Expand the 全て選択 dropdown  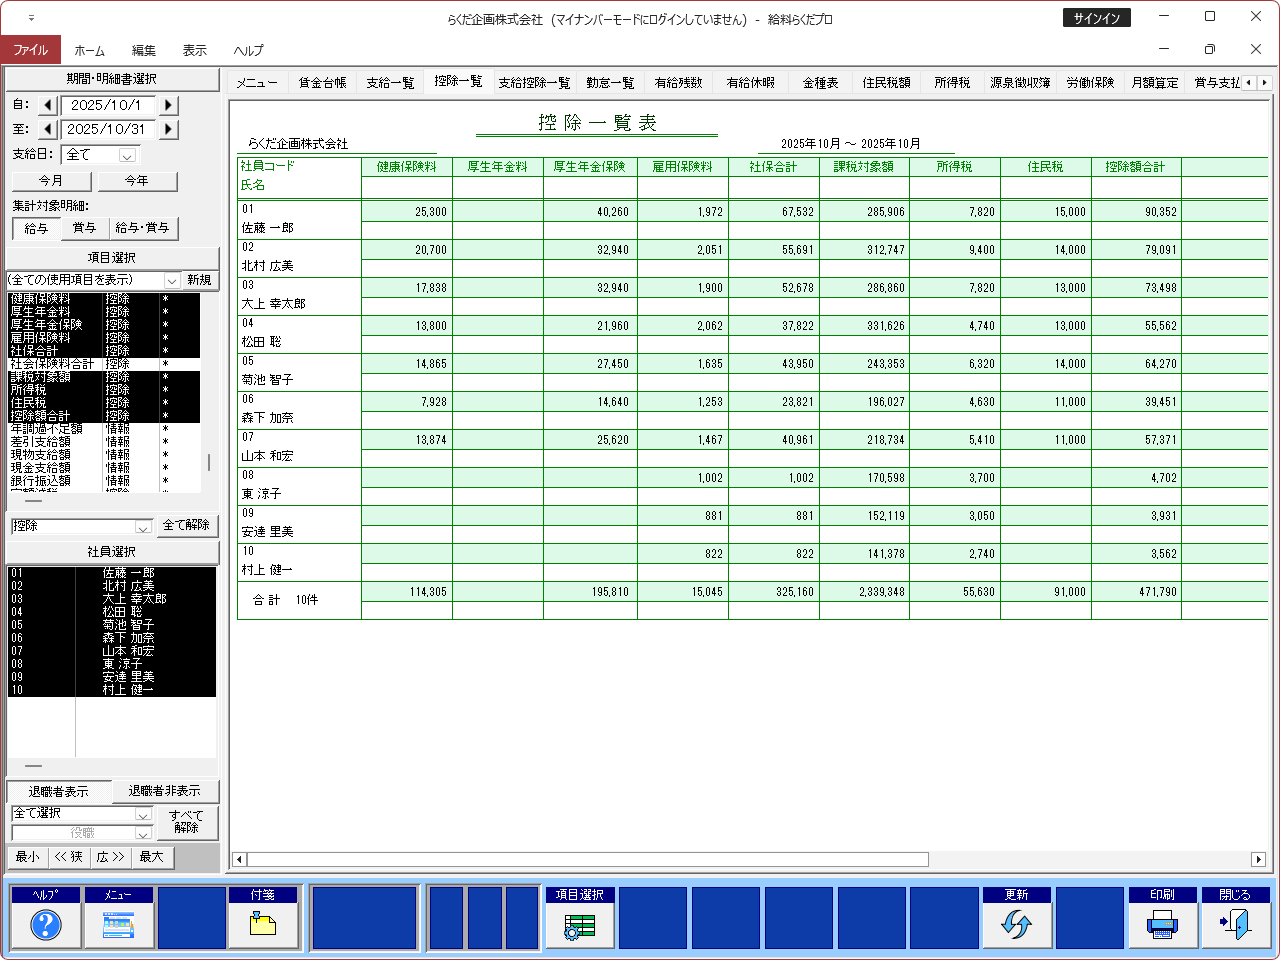coord(142,814)
